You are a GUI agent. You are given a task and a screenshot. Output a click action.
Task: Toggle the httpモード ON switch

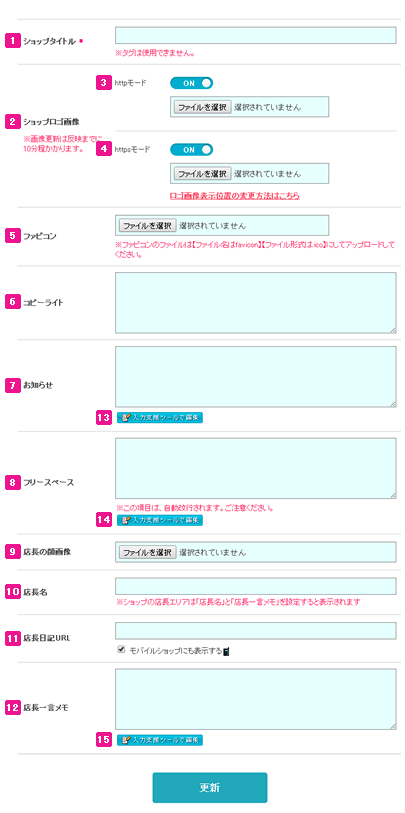click(191, 83)
